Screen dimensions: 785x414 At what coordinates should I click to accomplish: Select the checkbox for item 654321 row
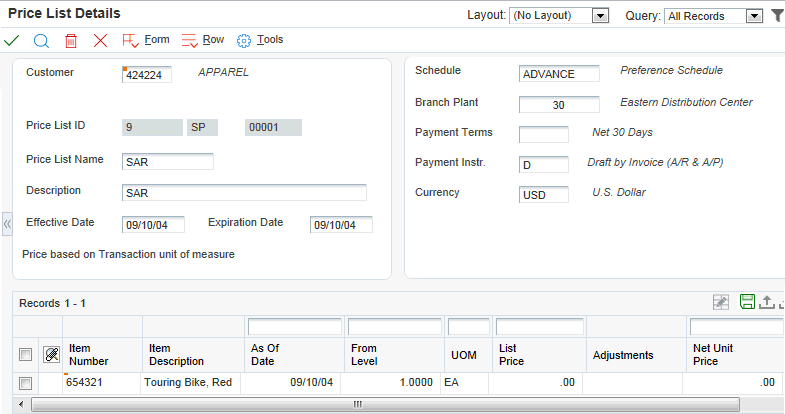pos(25,383)
